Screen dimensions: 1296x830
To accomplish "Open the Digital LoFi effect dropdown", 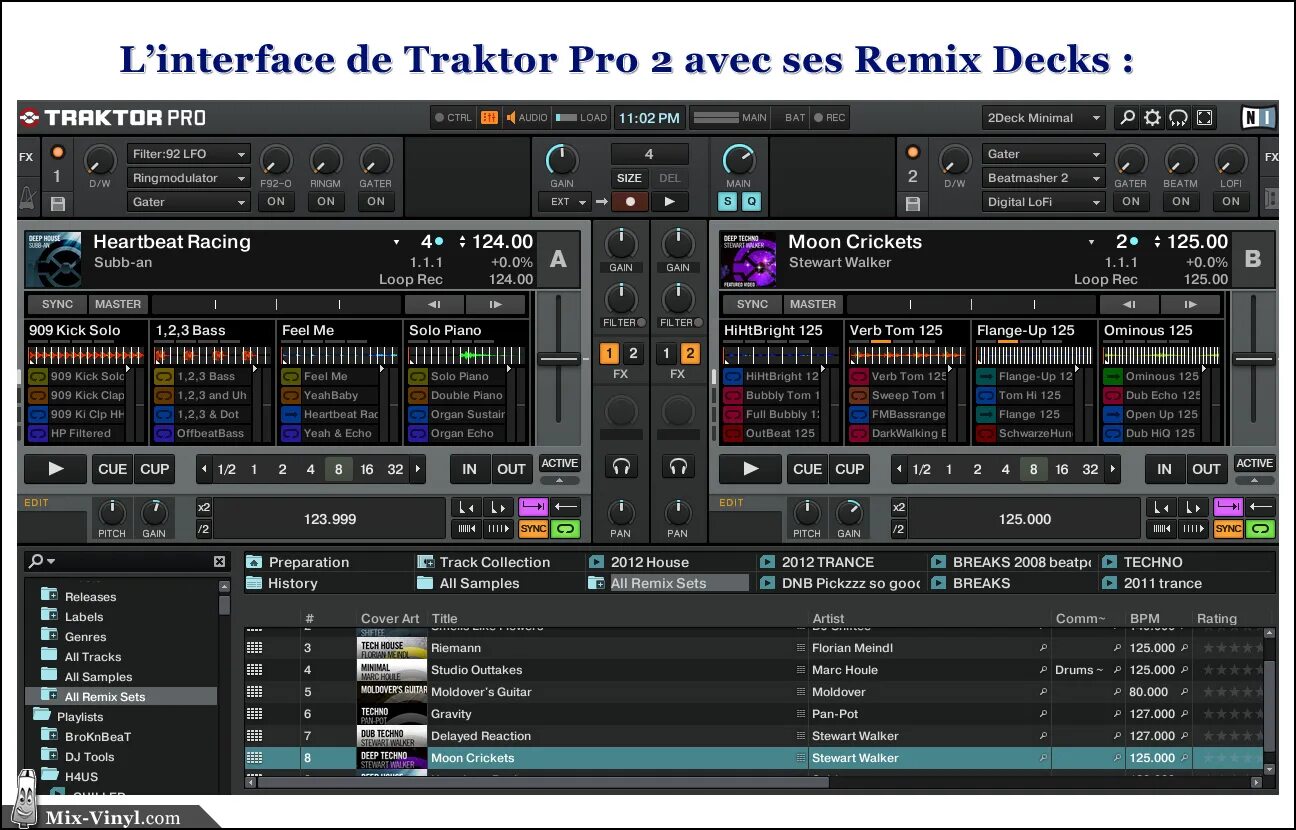I will [1043, 202].
